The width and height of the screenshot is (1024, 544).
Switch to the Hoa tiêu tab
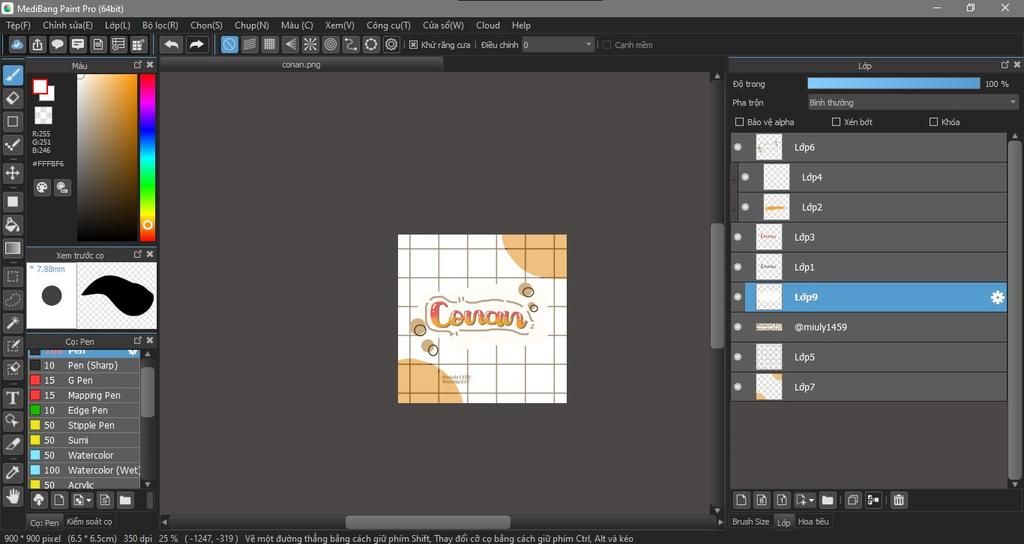point(813,521)
